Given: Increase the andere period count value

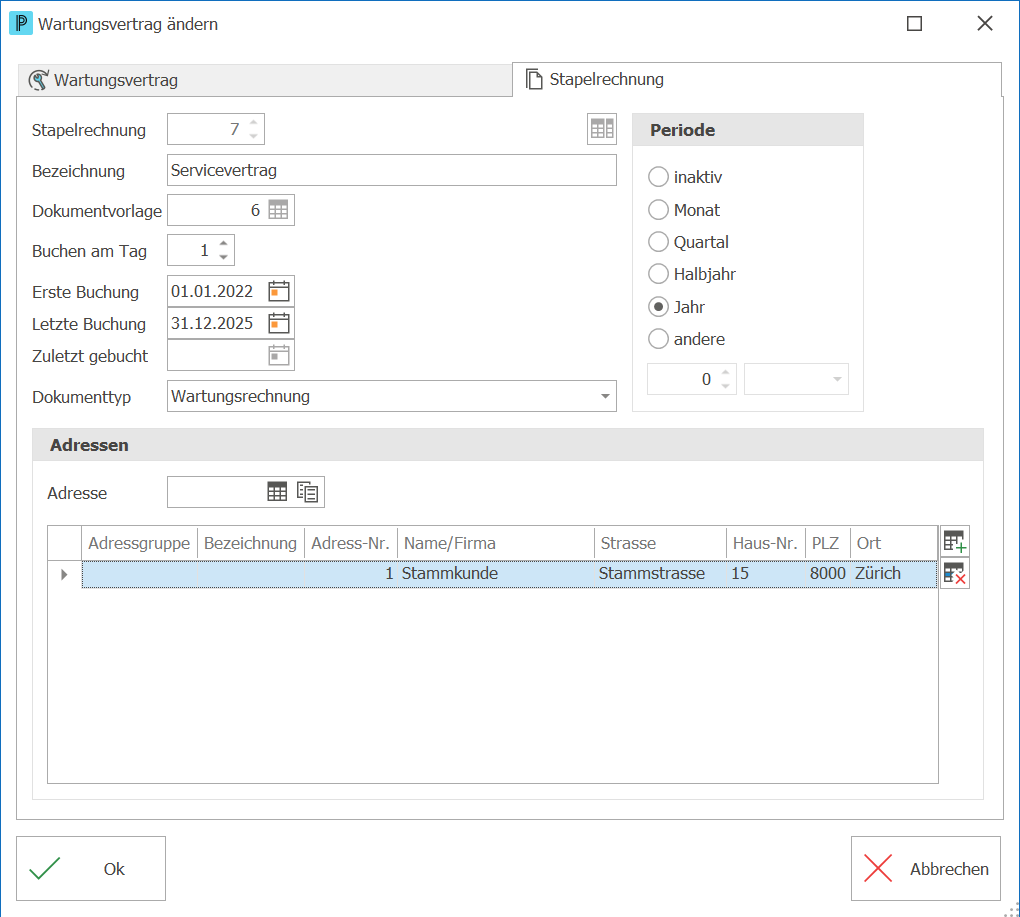Looking at the screenshot, I should [x=726, y=373].
